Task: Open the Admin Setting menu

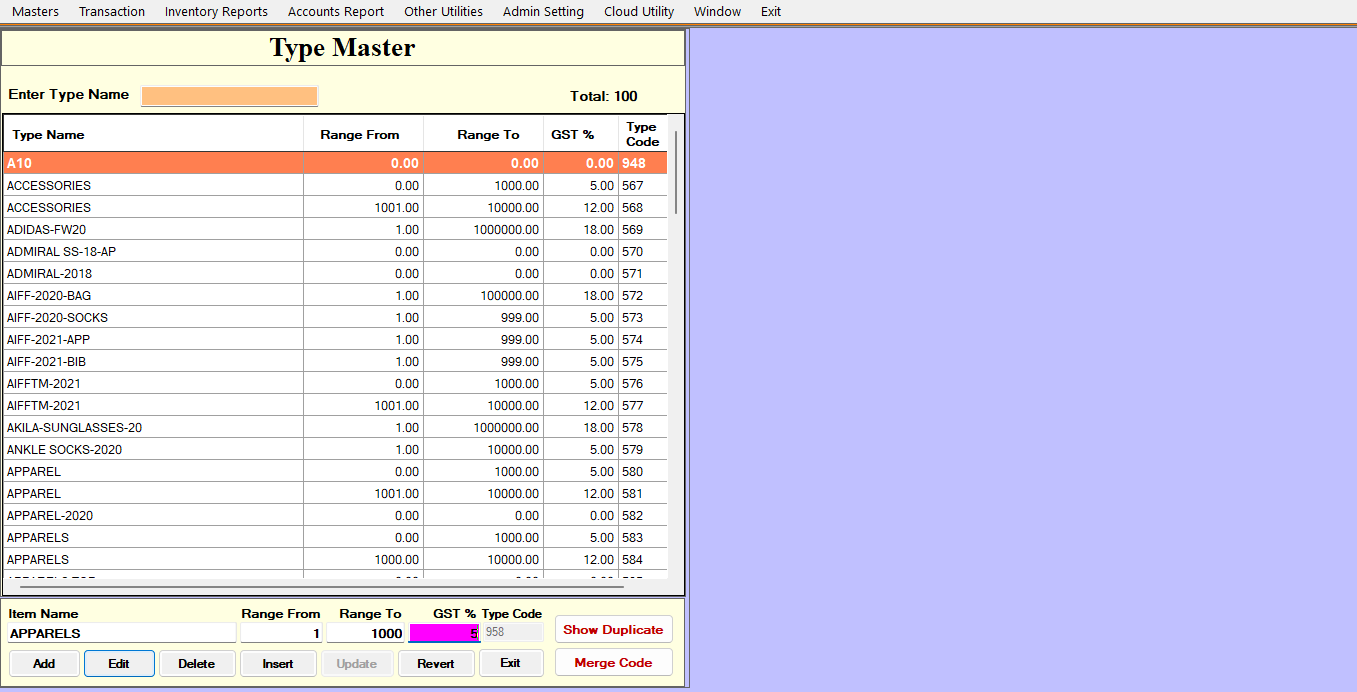Action: (543, 12)
